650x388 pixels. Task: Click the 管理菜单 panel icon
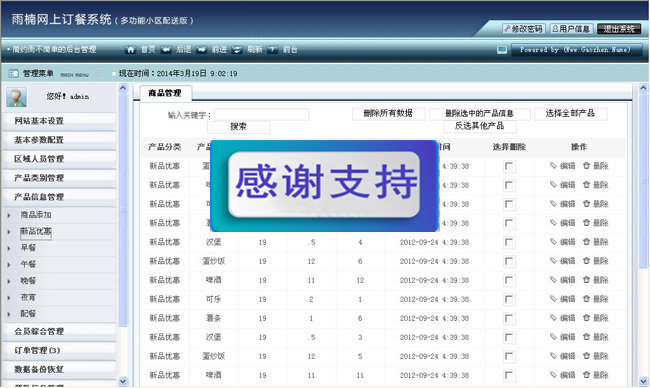pos(14,73)
